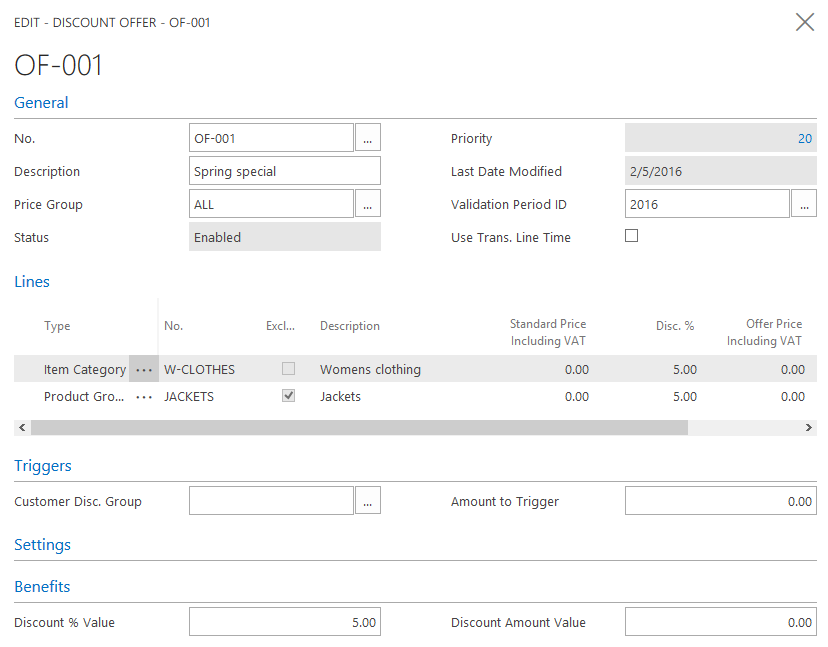Toggle Exclude checkbox on W-CLOTHES row

click(x=288, y=369)
